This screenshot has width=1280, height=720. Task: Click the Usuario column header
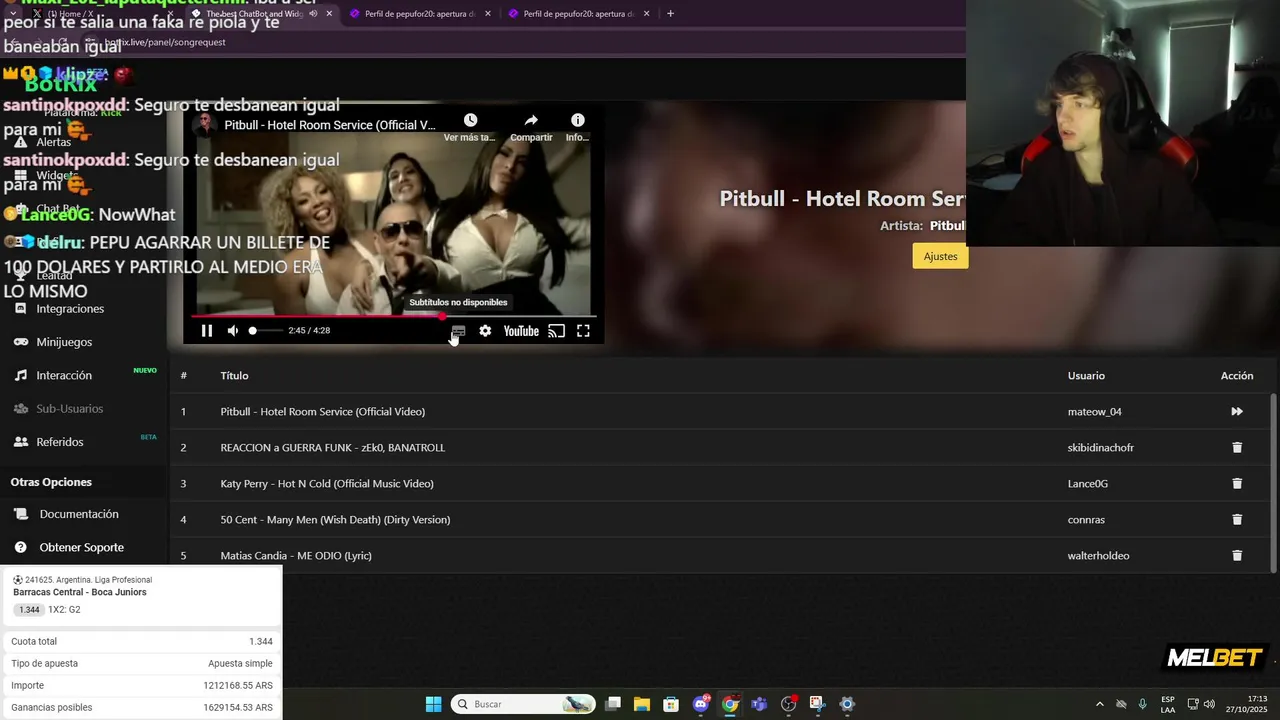click(x=1086, y=375)
